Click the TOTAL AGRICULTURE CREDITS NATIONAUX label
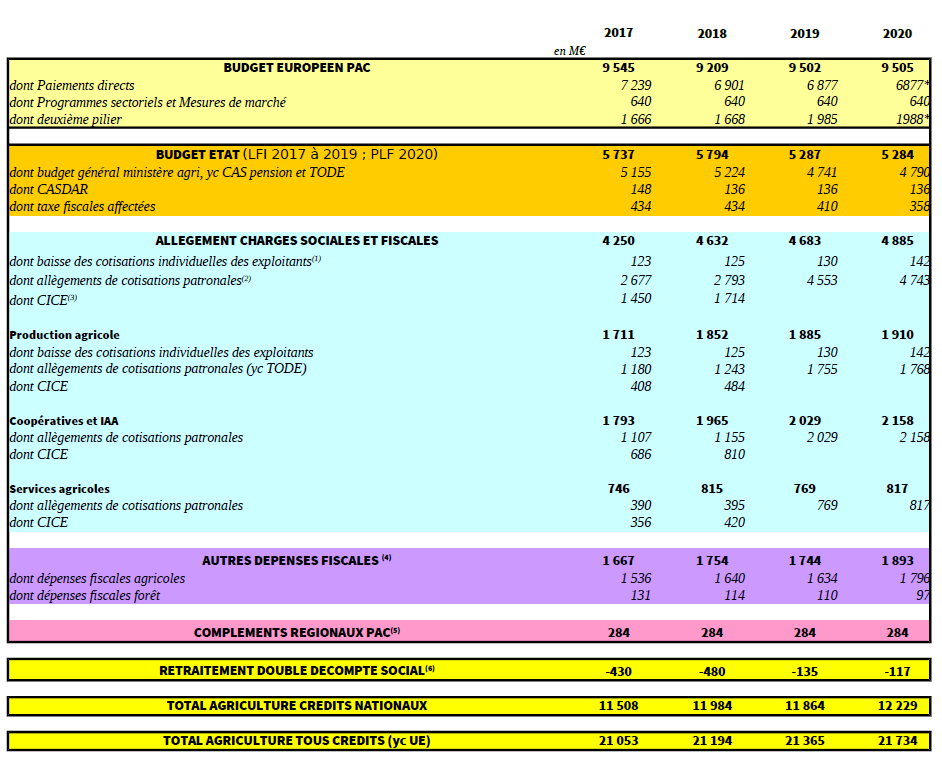Screen dimensions: 942x762 coord(297,706)
